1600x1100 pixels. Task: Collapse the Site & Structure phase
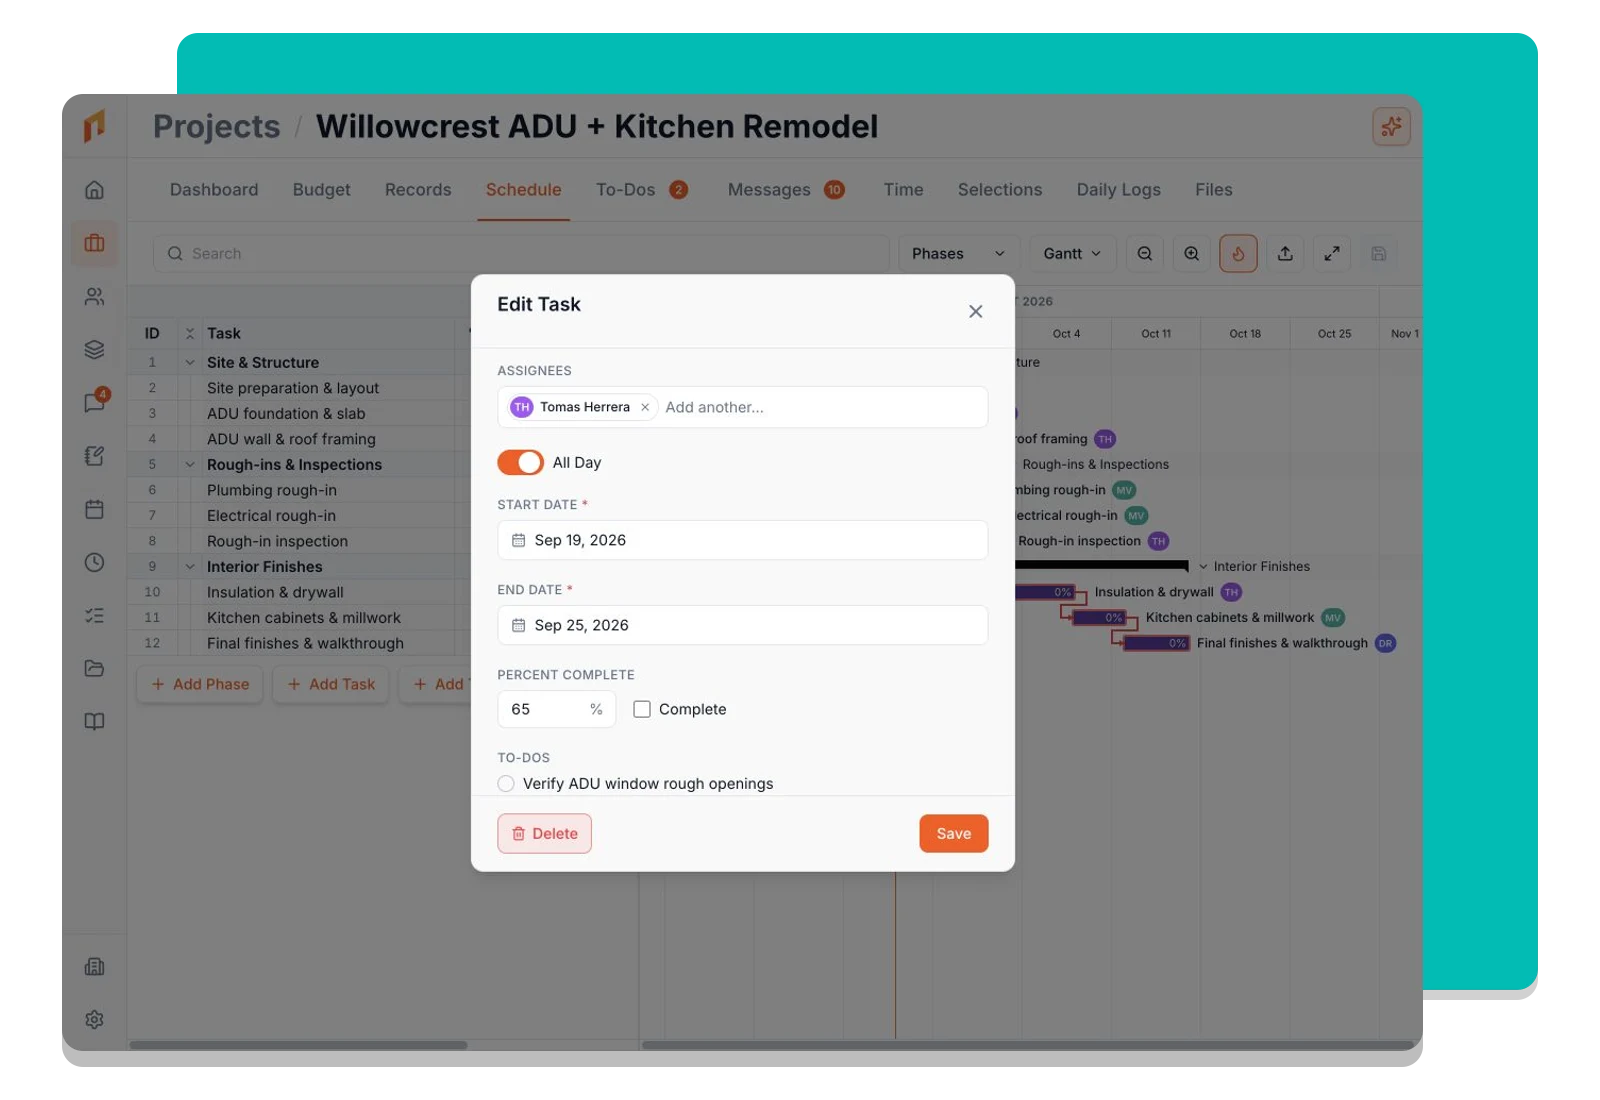point(190,362)
